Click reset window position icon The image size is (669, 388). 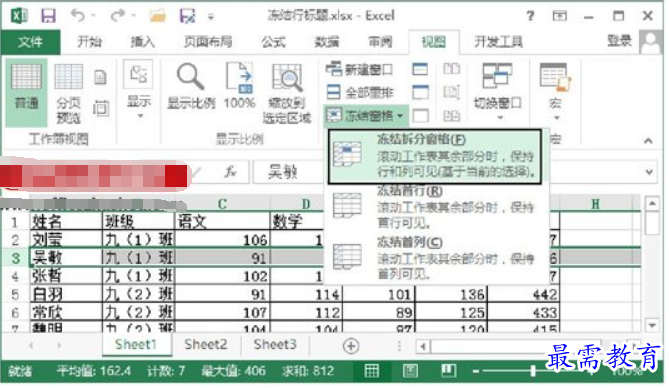point(451,115)
